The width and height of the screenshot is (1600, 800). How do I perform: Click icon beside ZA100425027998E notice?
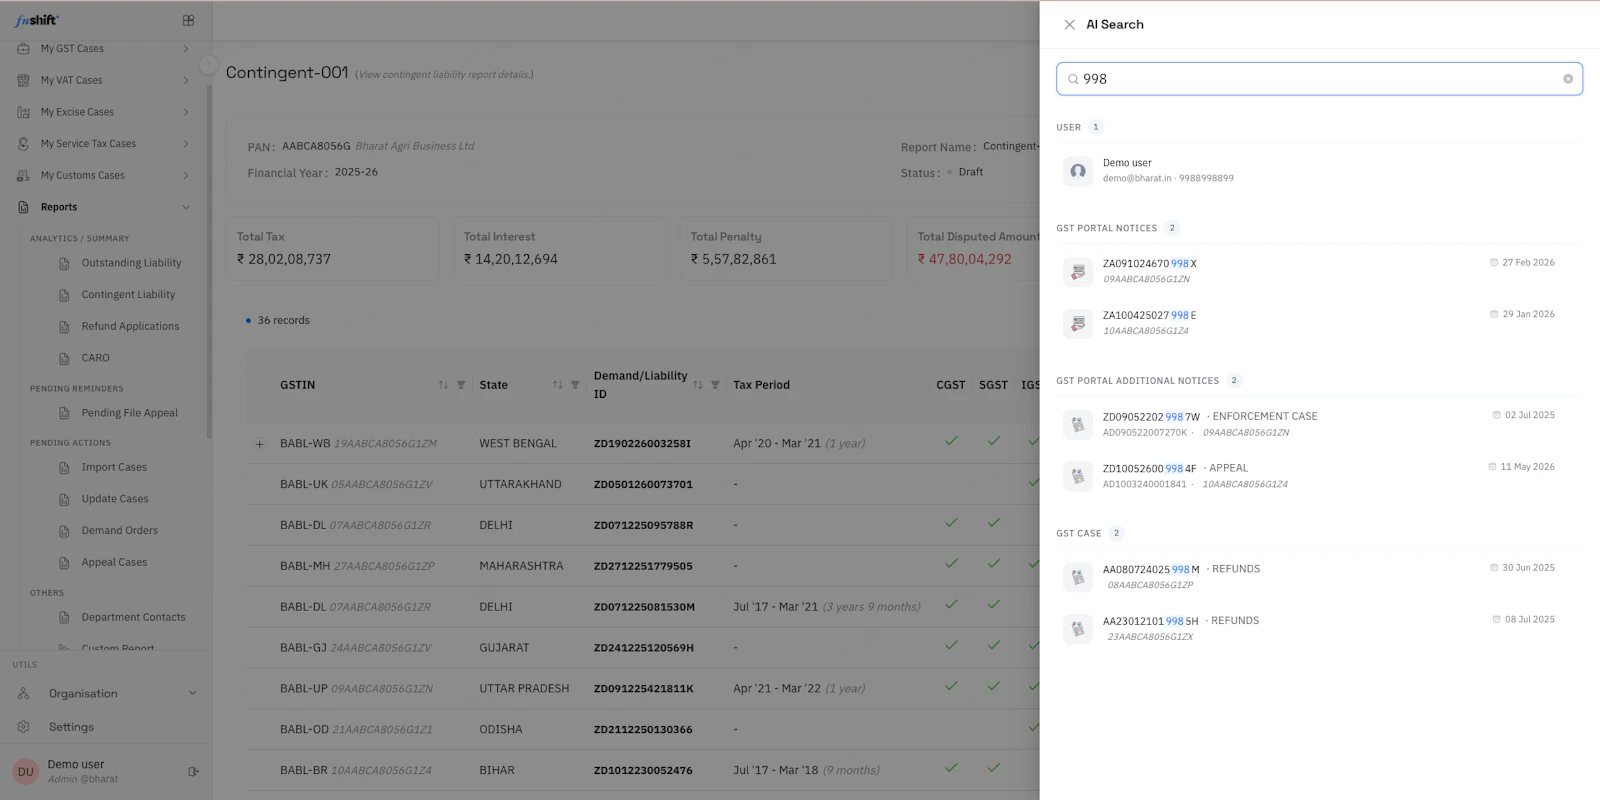coord(1077,323)
